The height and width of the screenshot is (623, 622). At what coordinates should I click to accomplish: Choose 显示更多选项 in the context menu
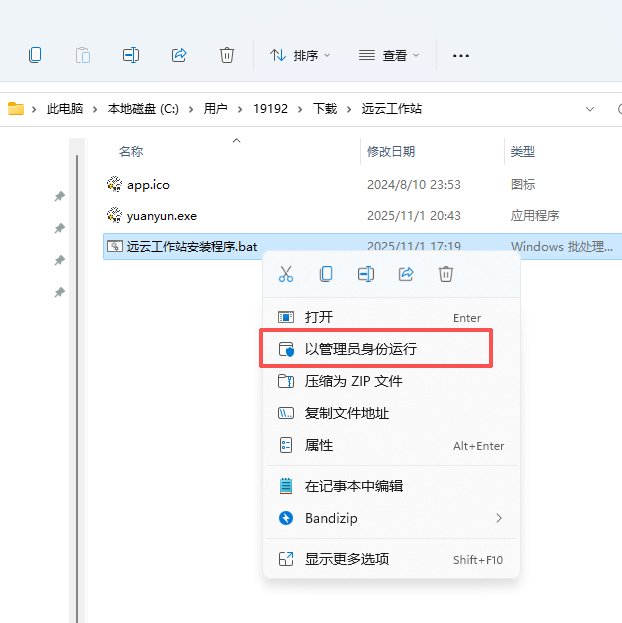[391, 559]
